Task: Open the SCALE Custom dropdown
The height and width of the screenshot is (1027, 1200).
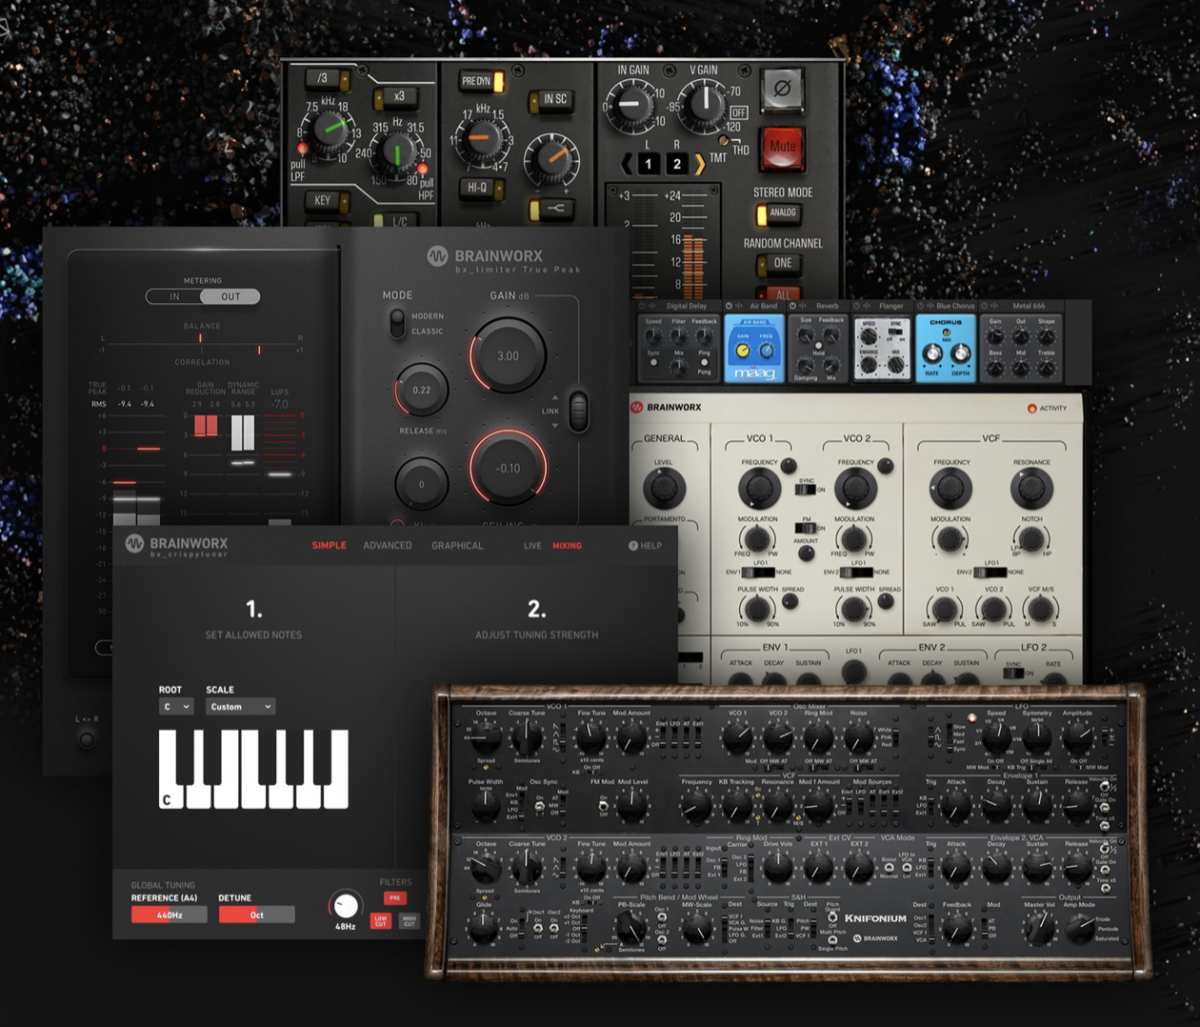Action: [240, 706]
